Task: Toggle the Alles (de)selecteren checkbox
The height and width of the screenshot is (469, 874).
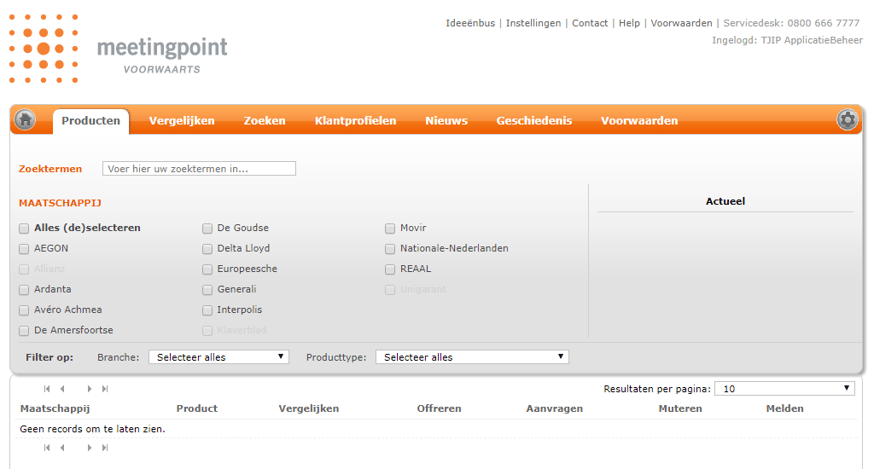Action: click(x=24, y=228)
